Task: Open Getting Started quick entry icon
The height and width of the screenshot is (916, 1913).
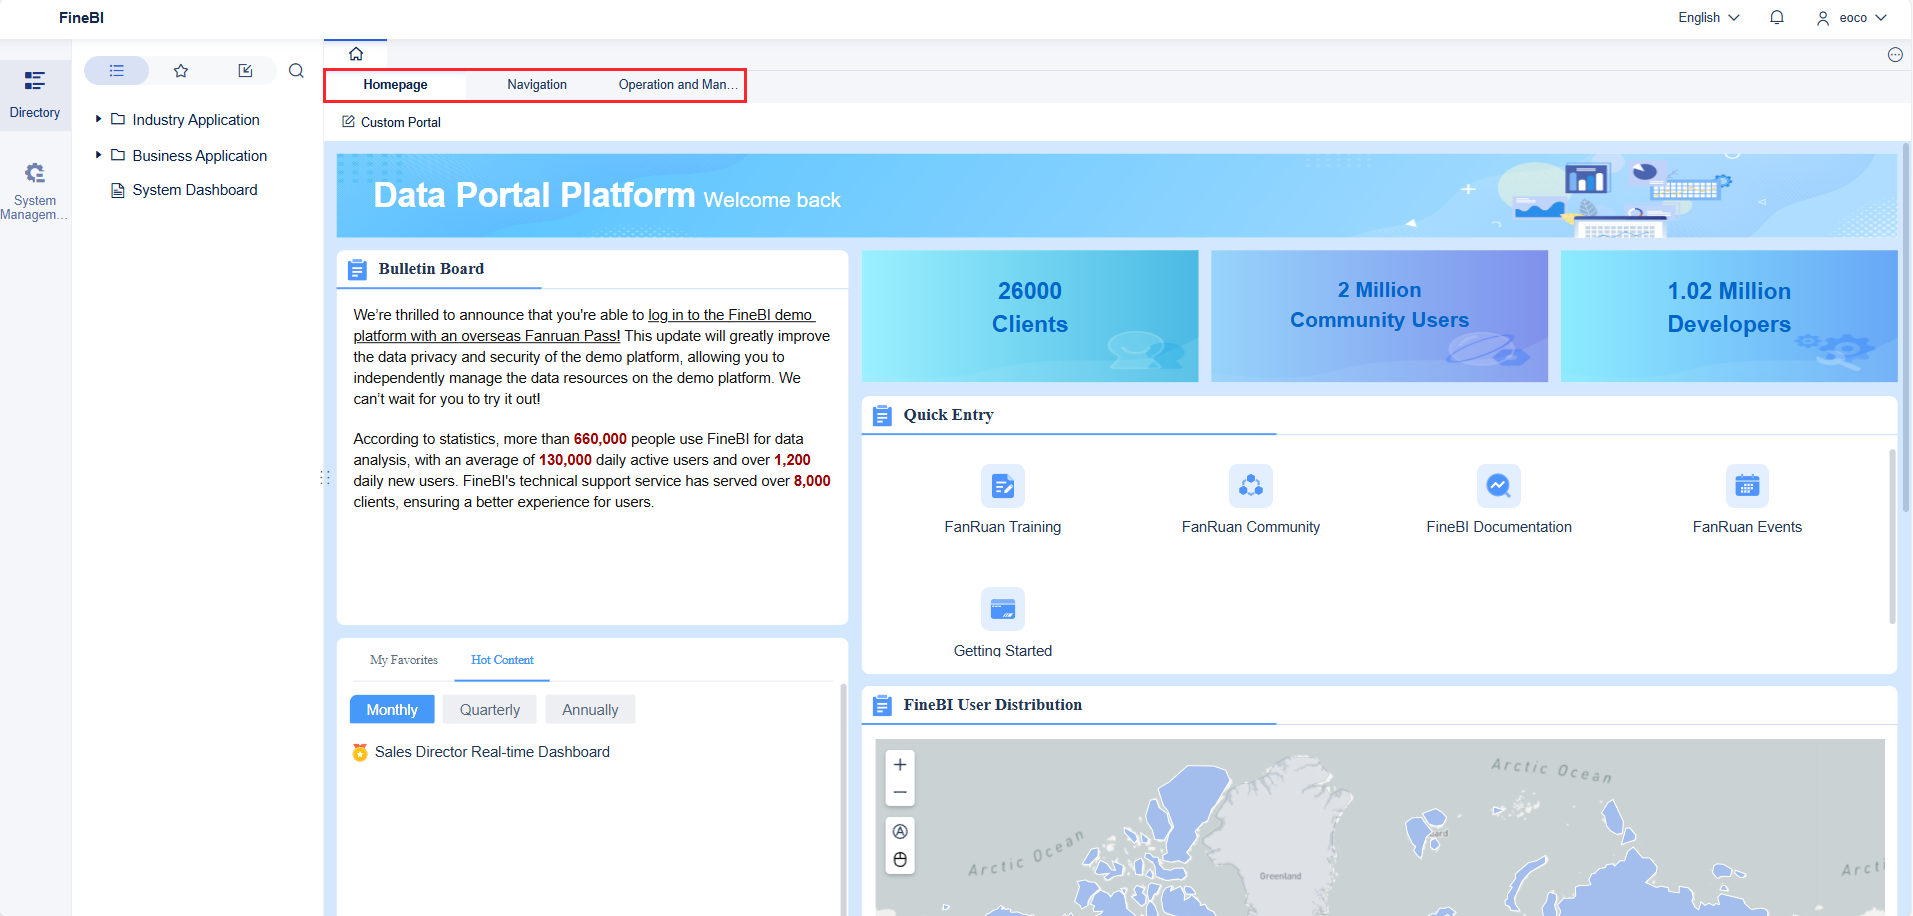Action: [1003, 609]
